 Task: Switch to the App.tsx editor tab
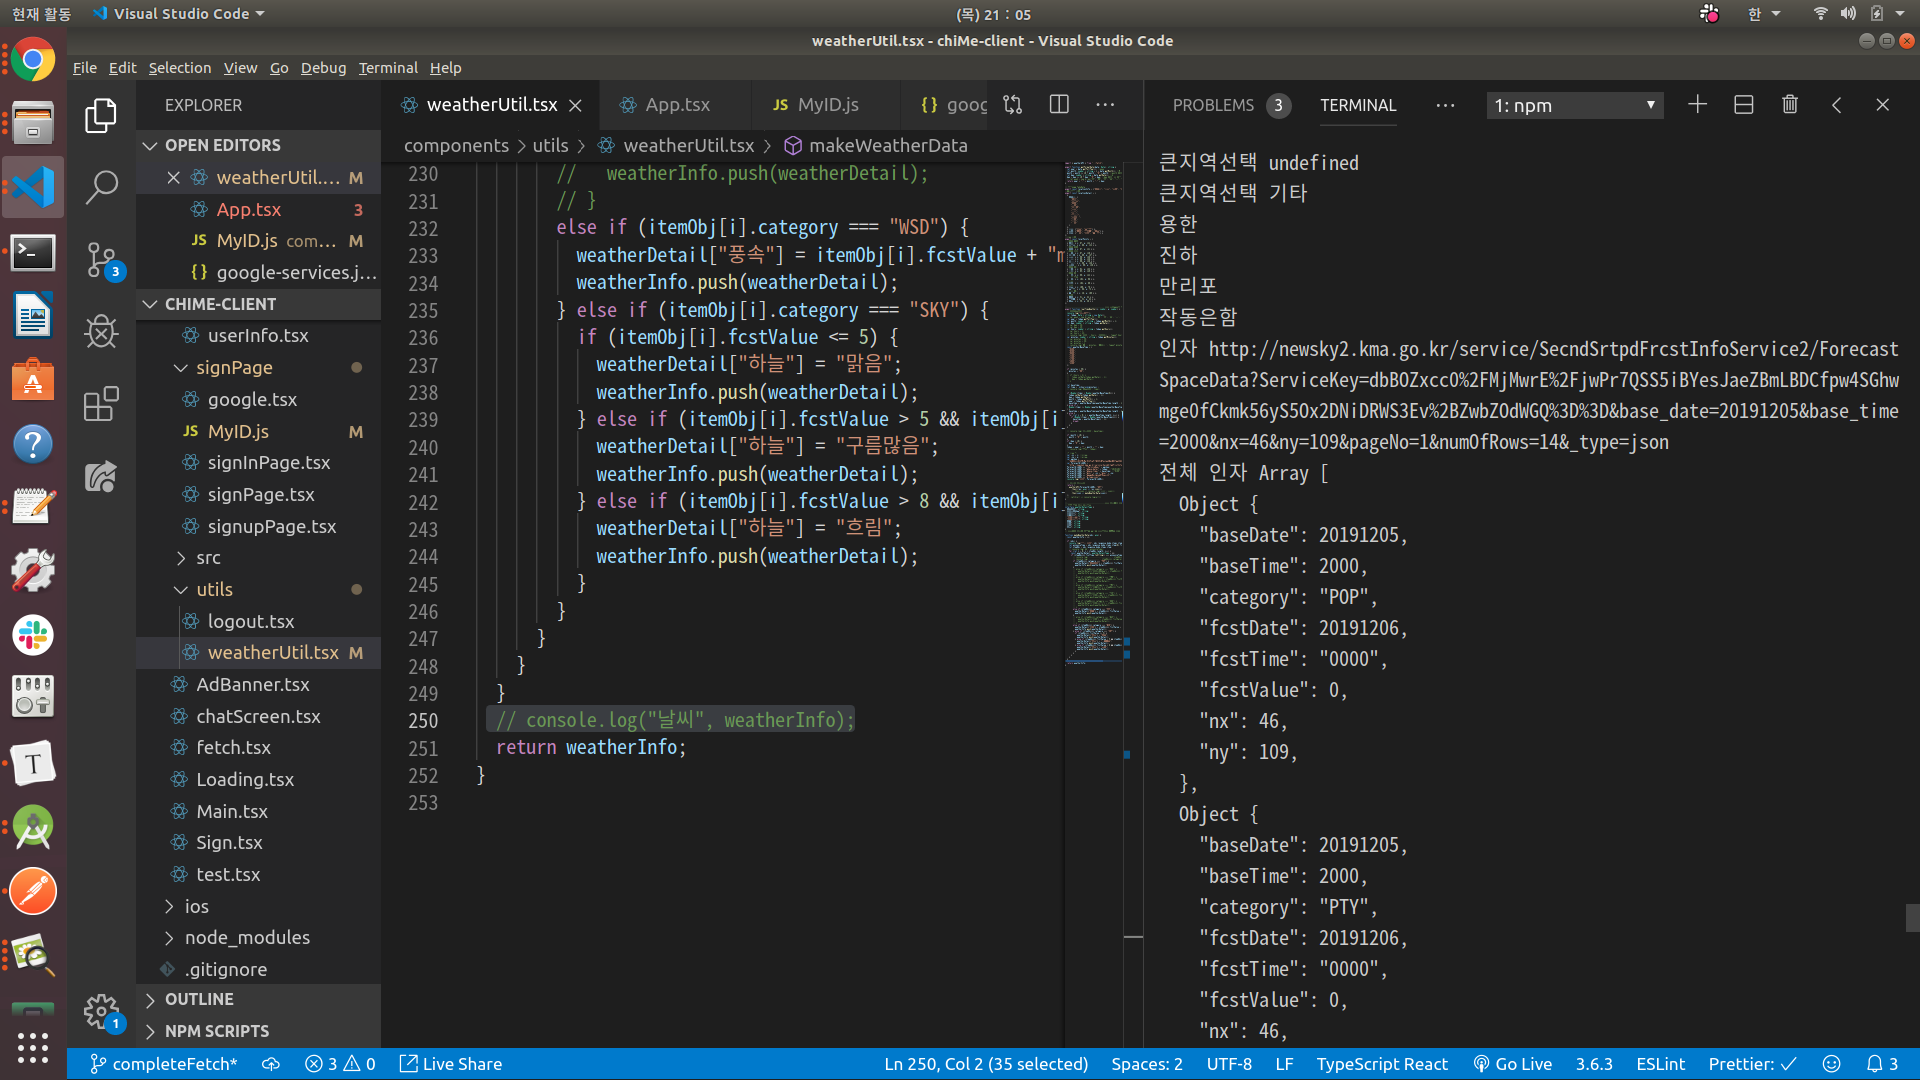pos(676,105)
